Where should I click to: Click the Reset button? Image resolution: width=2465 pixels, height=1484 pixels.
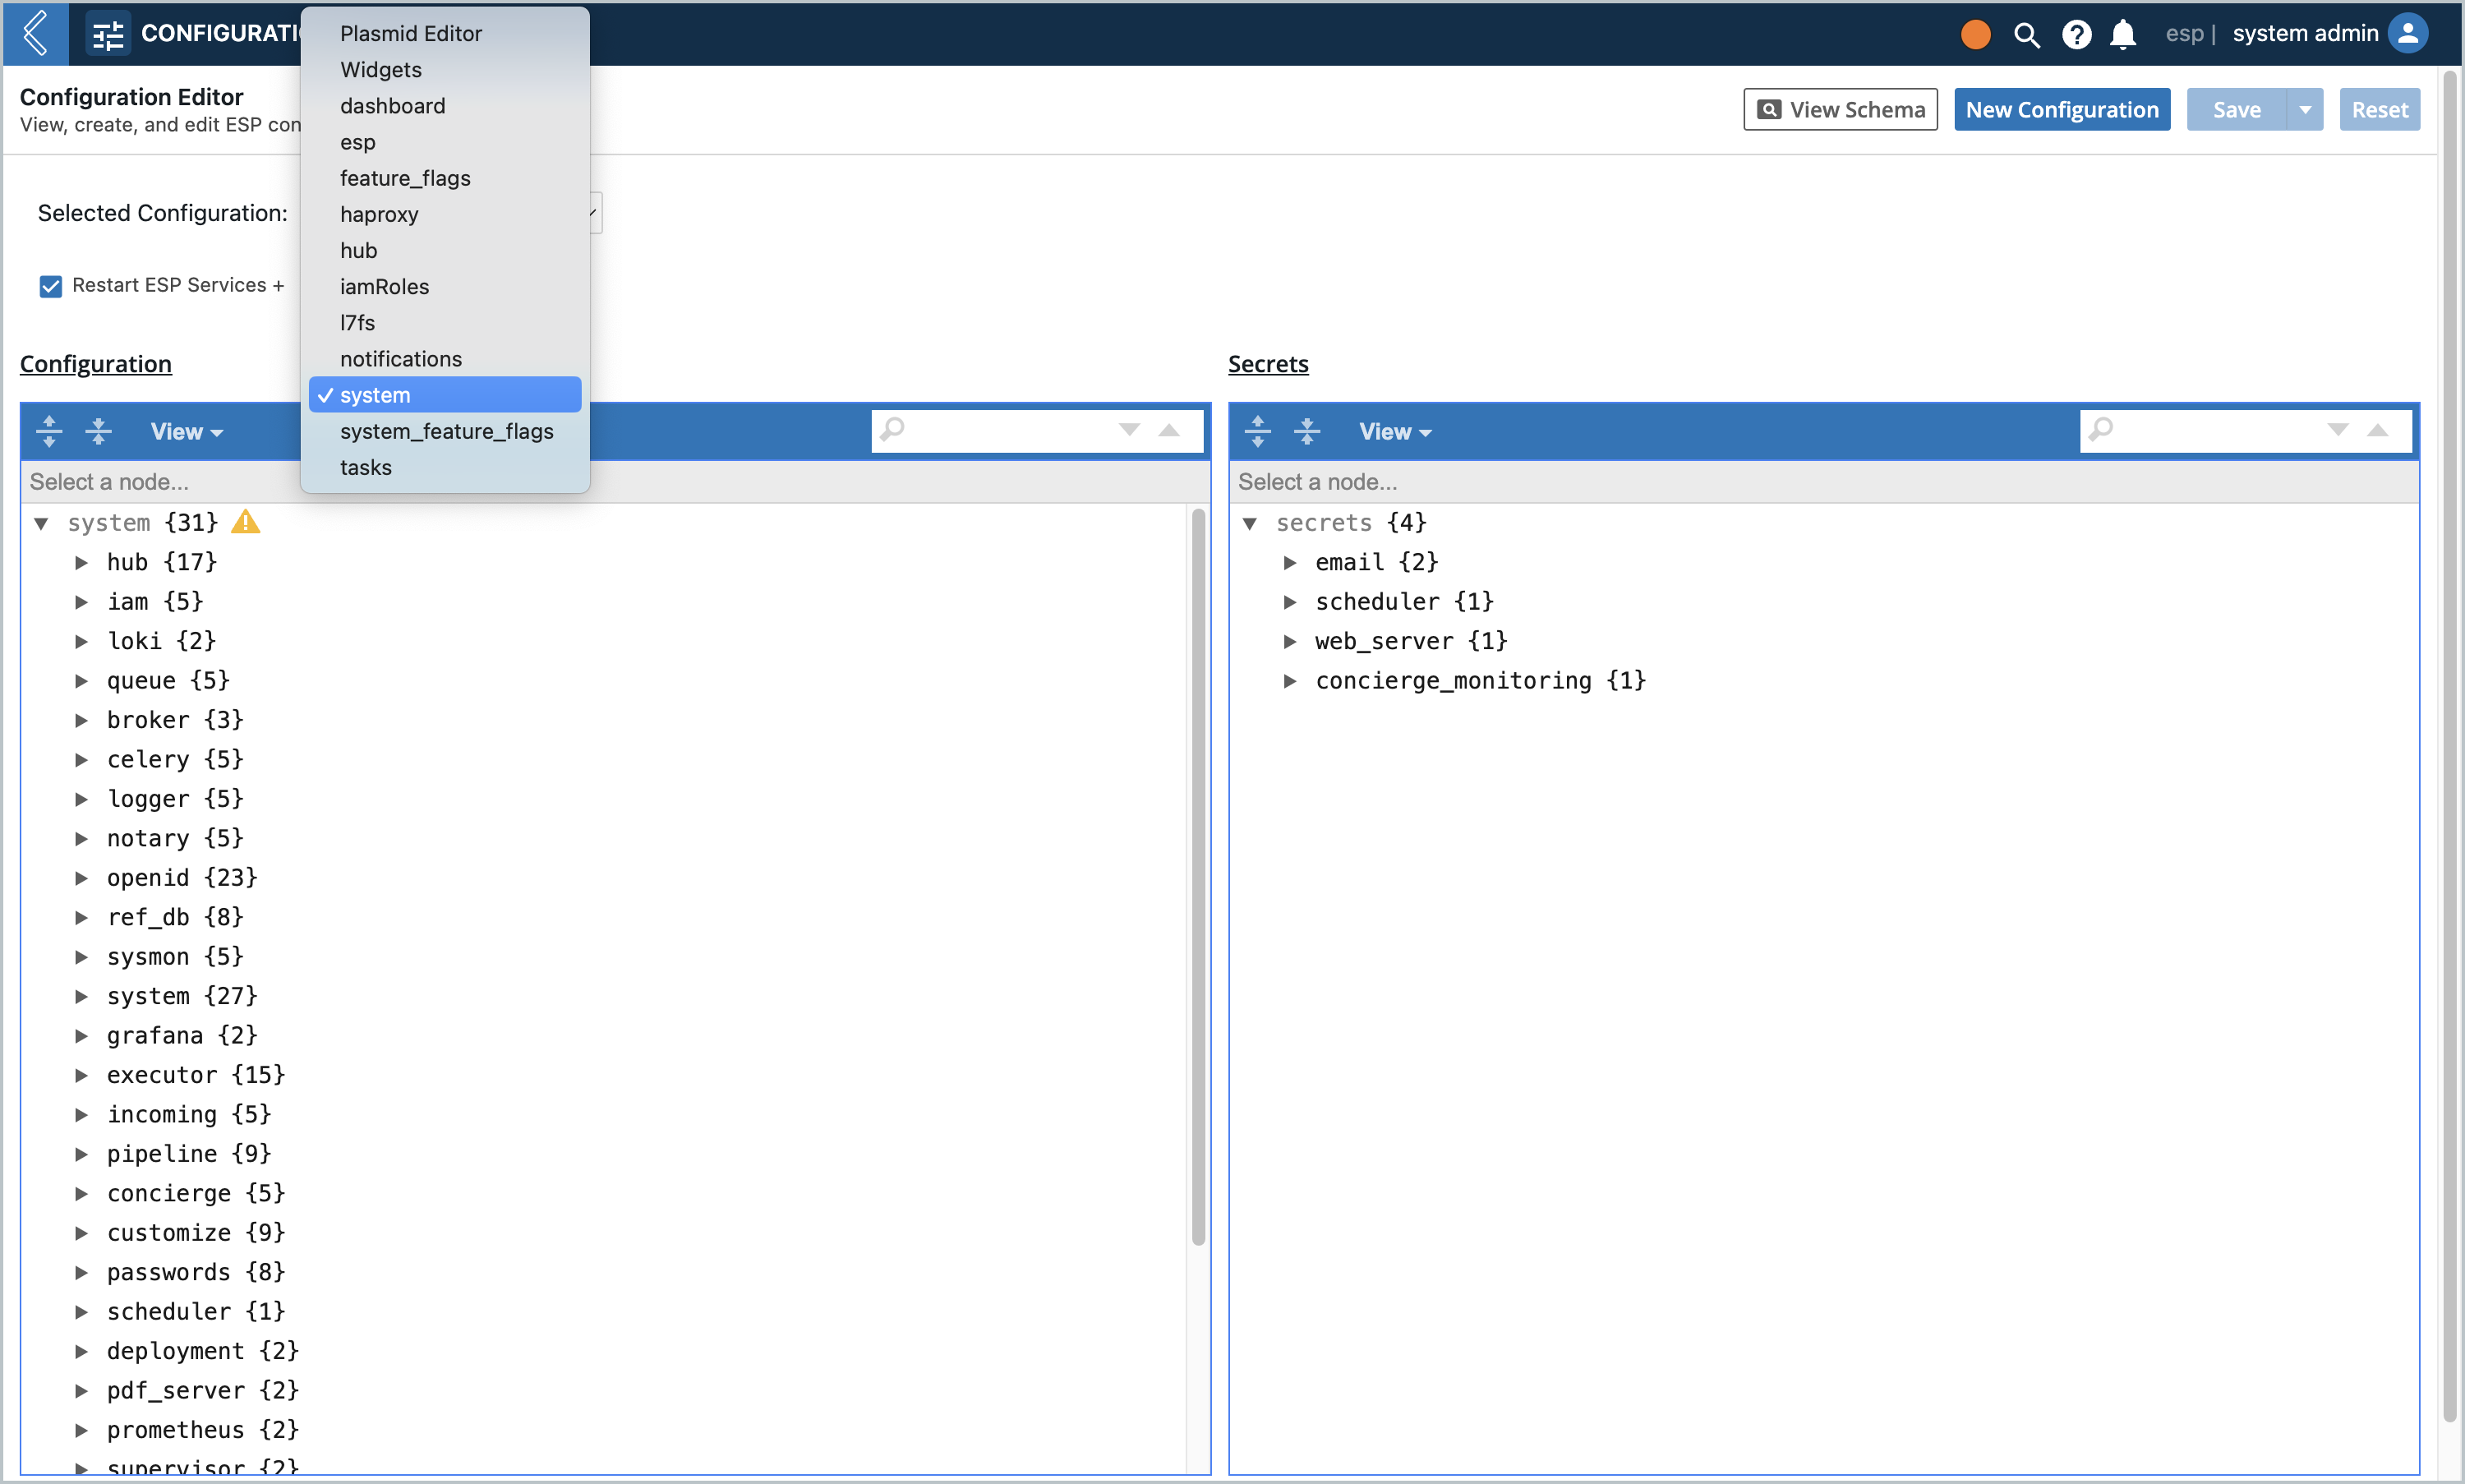[2379, 109]
